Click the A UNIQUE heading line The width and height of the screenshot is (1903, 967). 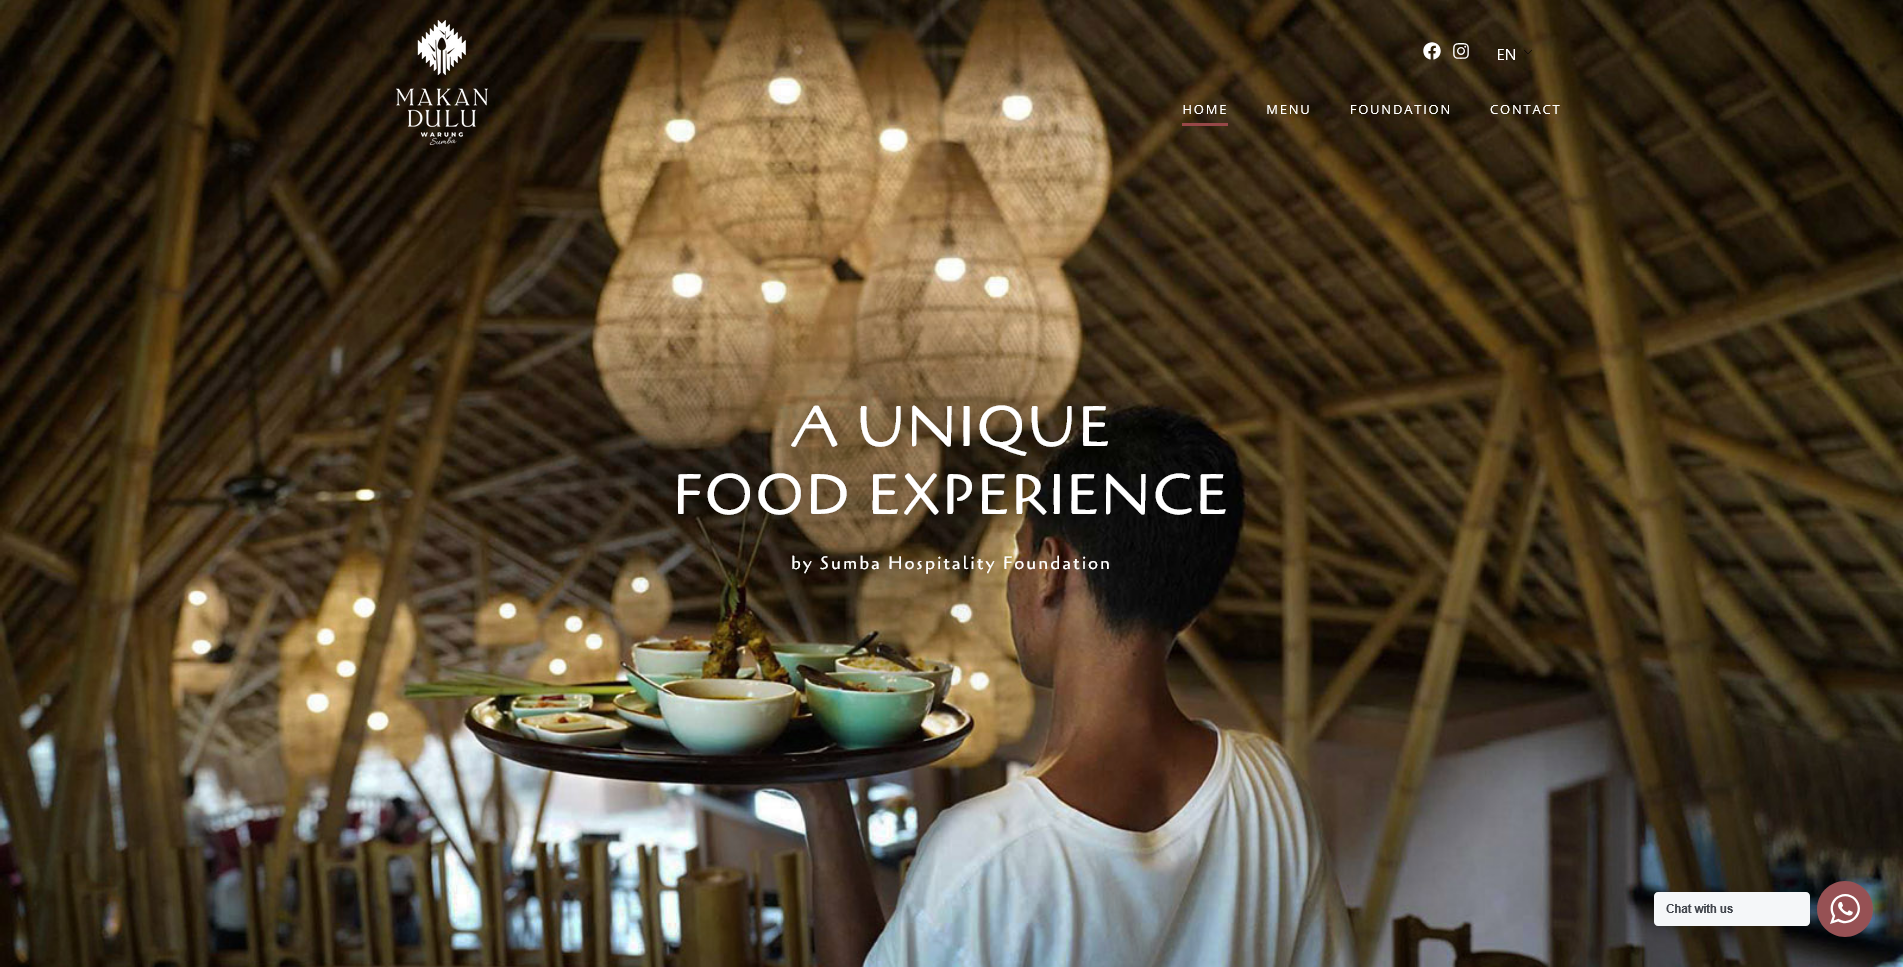(950, 427)
